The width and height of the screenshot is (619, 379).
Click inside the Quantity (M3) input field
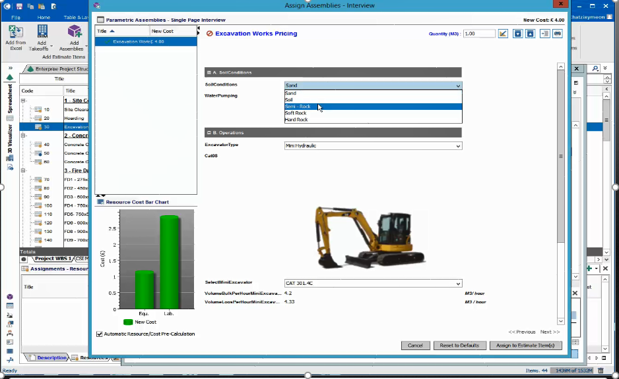click(x=479, y=34)
